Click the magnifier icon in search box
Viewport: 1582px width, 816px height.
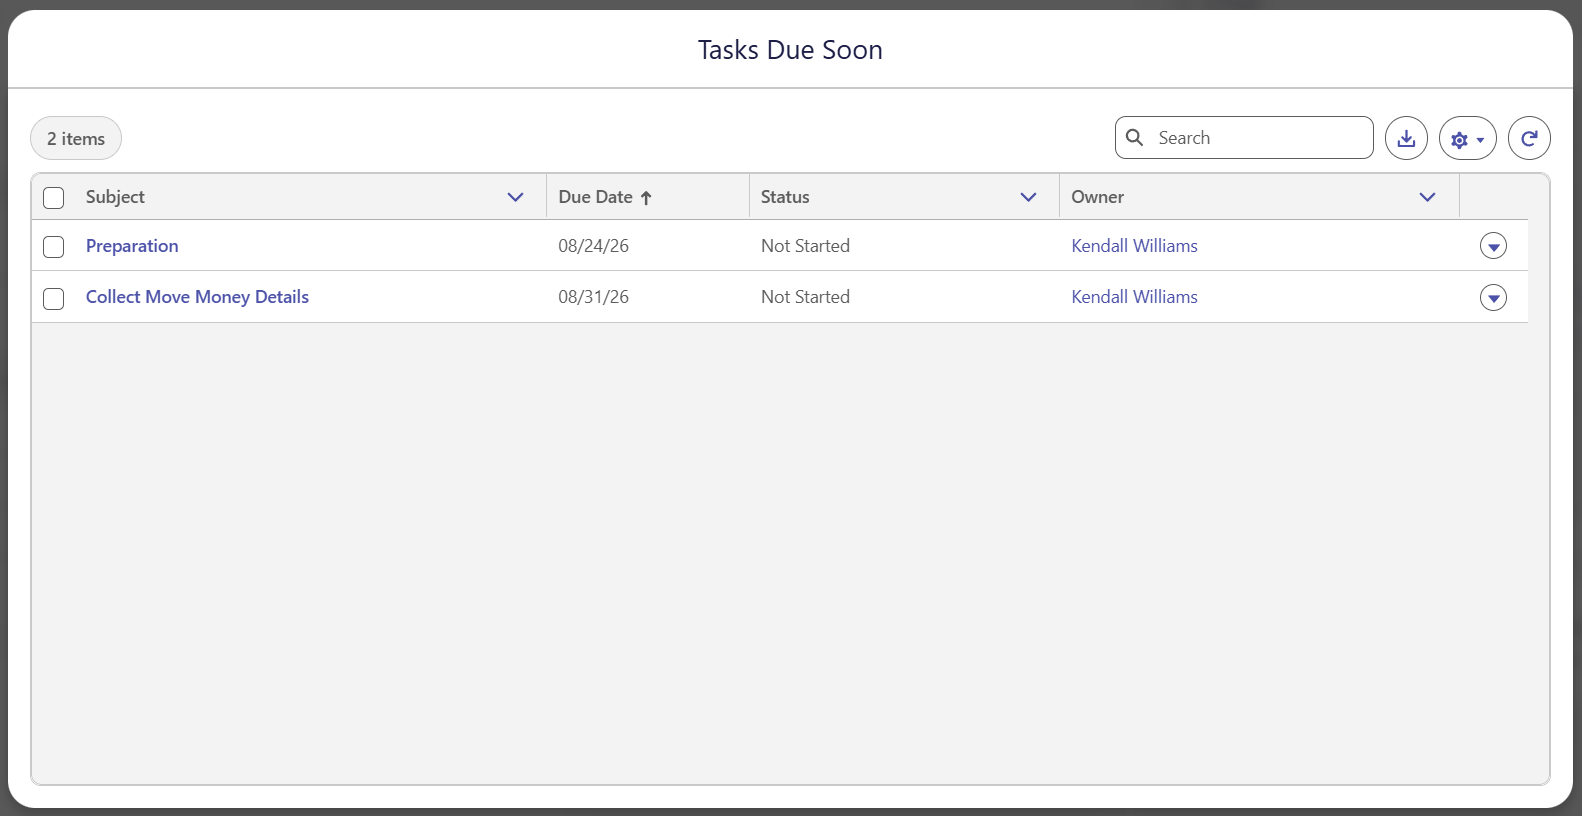click(x=1135, y=138)
